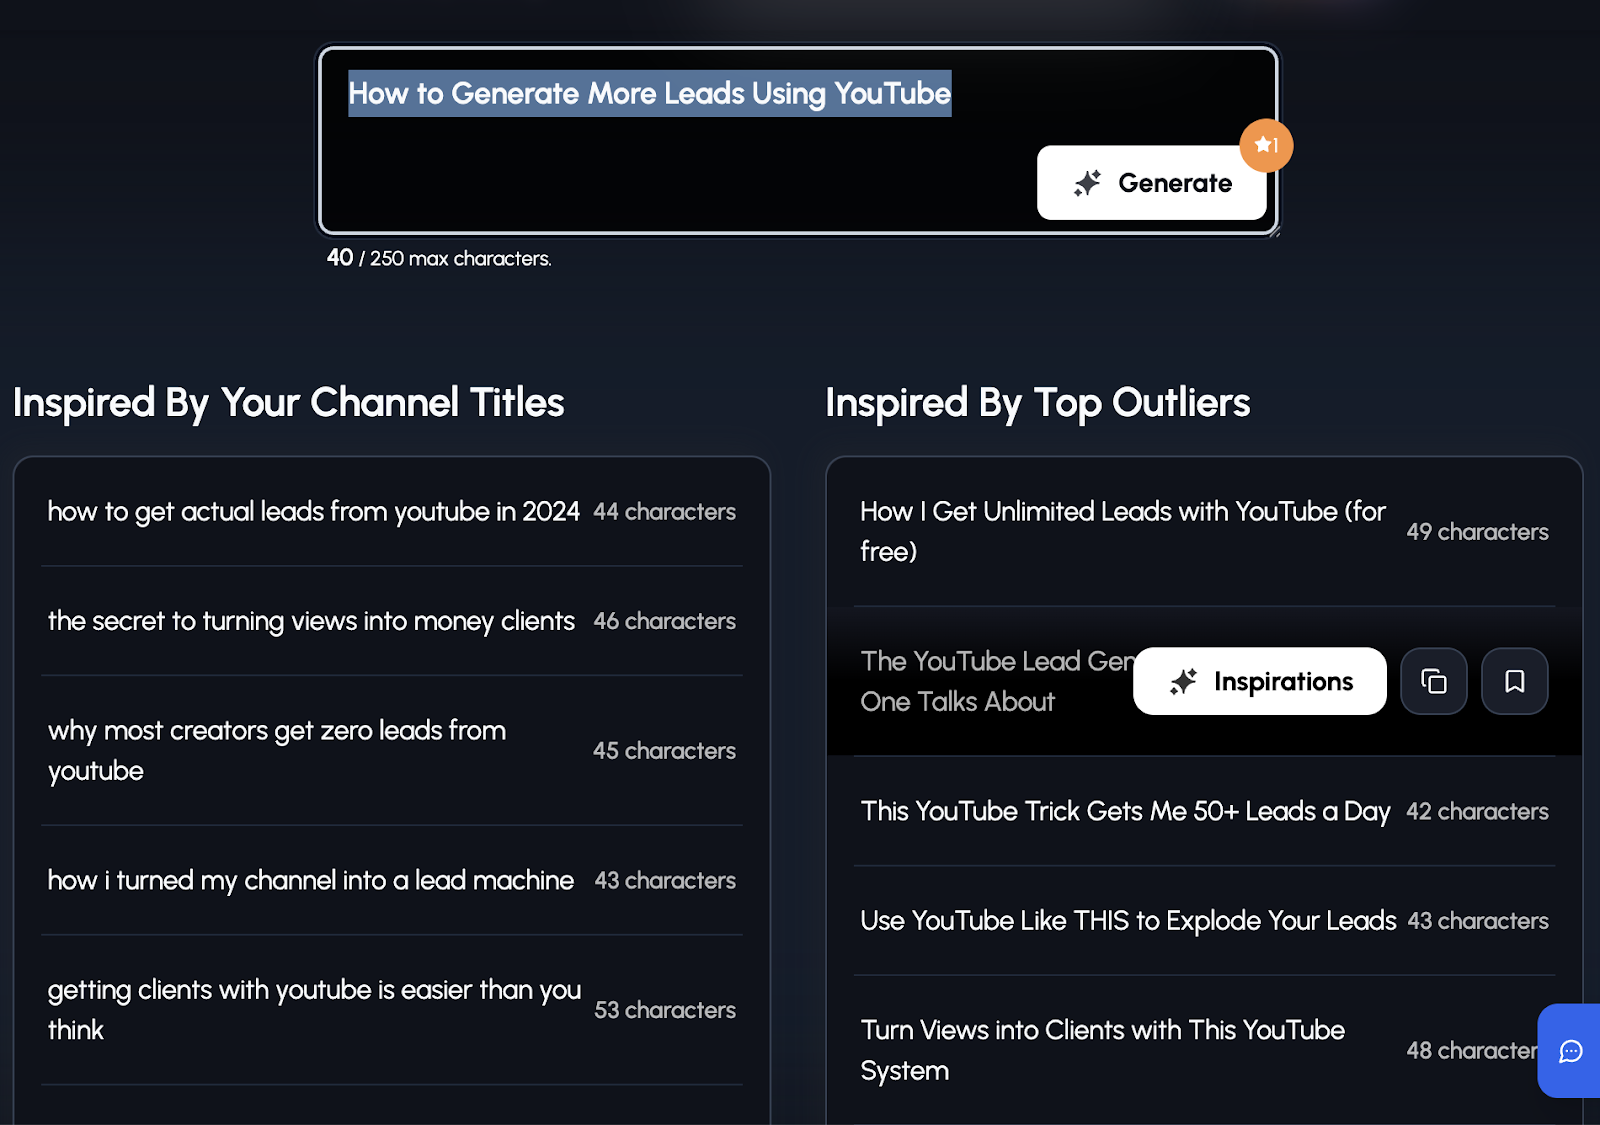Image resolution: width=1600 pixels, height=1125 pixels.
Task: Click the '42 characters' label
Action: coord(1477,811)
